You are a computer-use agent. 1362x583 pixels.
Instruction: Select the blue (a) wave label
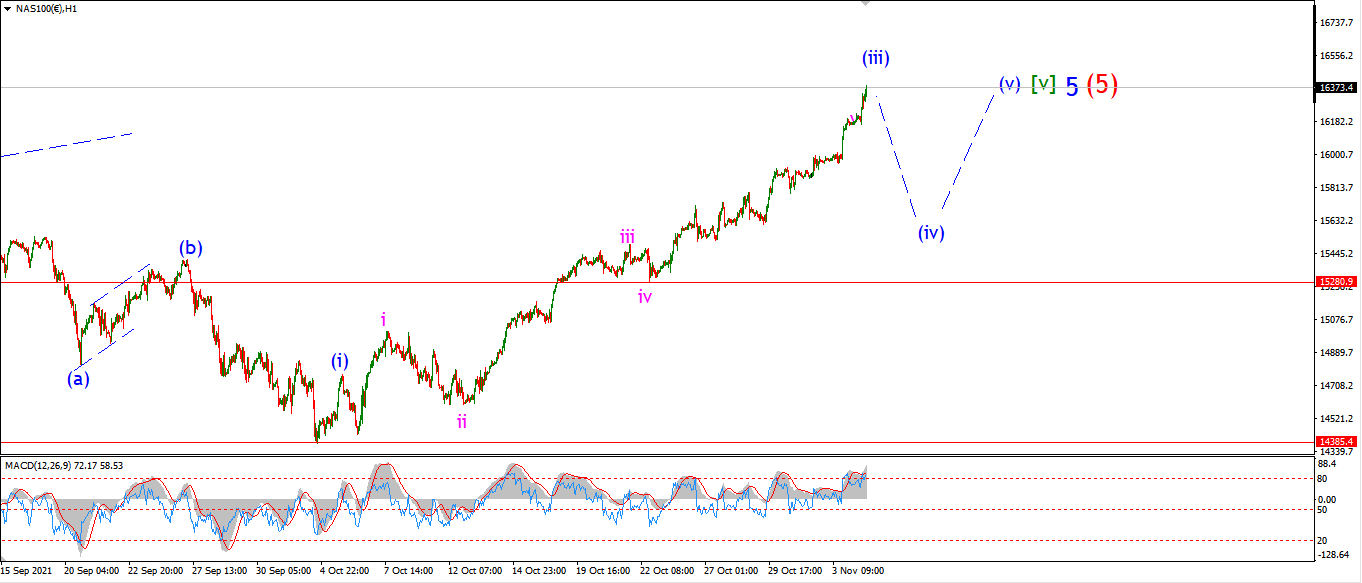78,379
